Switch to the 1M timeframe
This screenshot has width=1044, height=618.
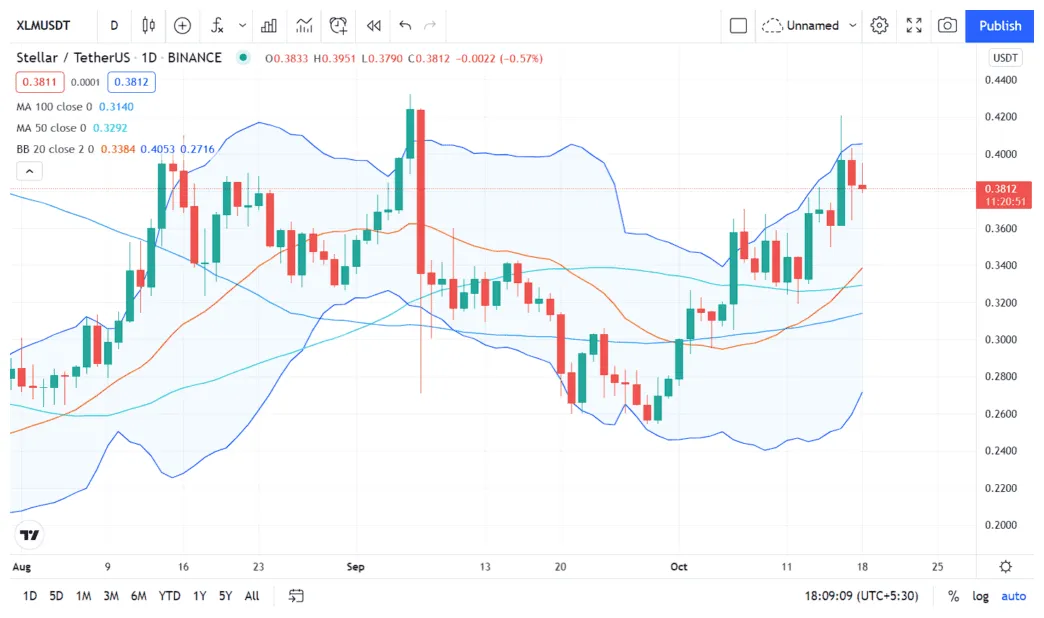[83, 596]
